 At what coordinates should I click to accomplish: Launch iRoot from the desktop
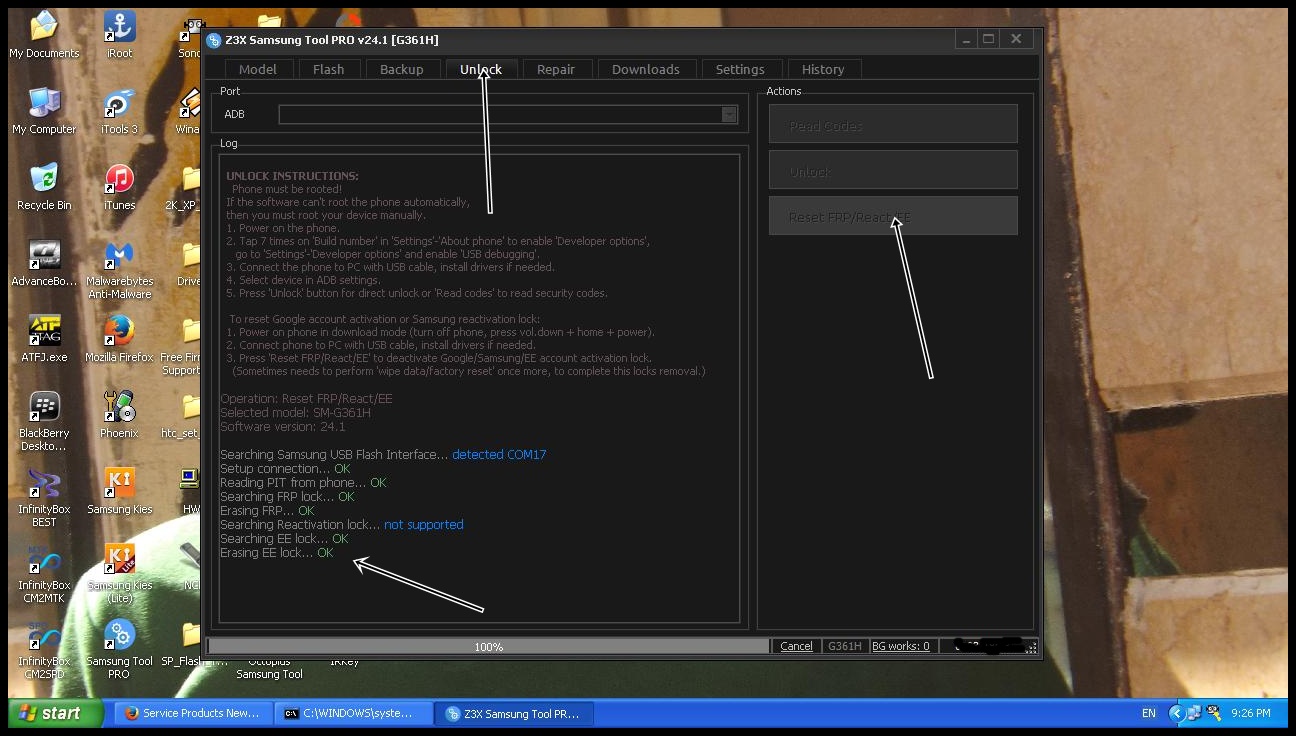(119, 35)
